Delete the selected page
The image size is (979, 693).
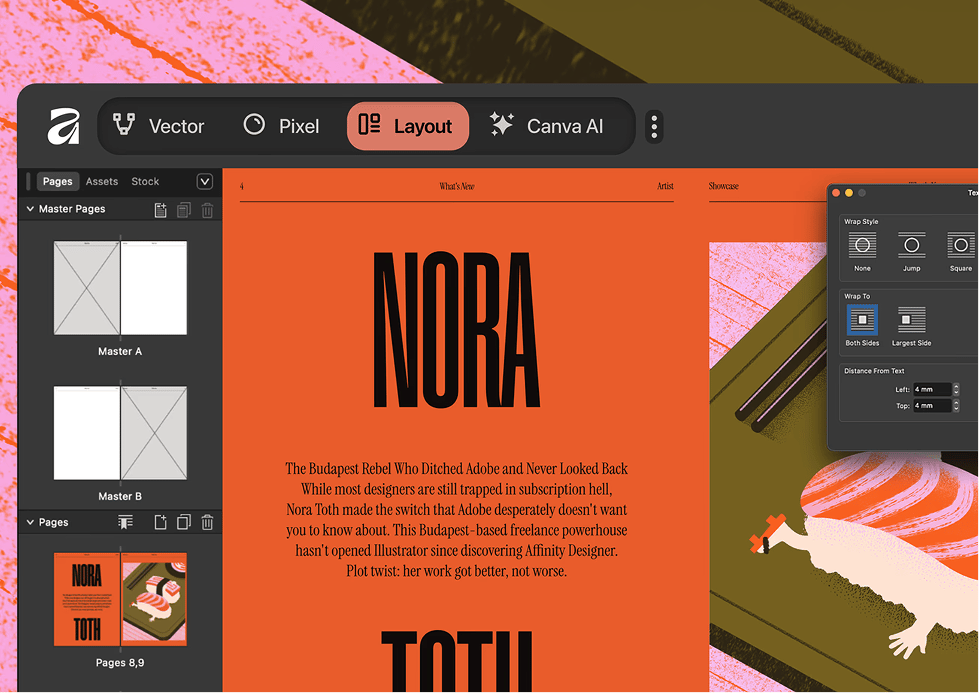(207, 522)
